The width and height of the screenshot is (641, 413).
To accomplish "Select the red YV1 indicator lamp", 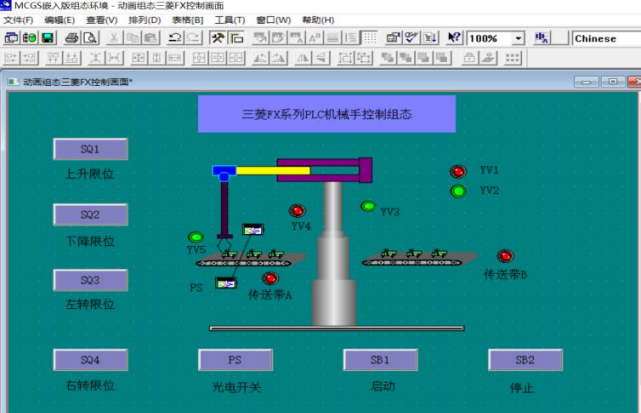I will (458, 171).
